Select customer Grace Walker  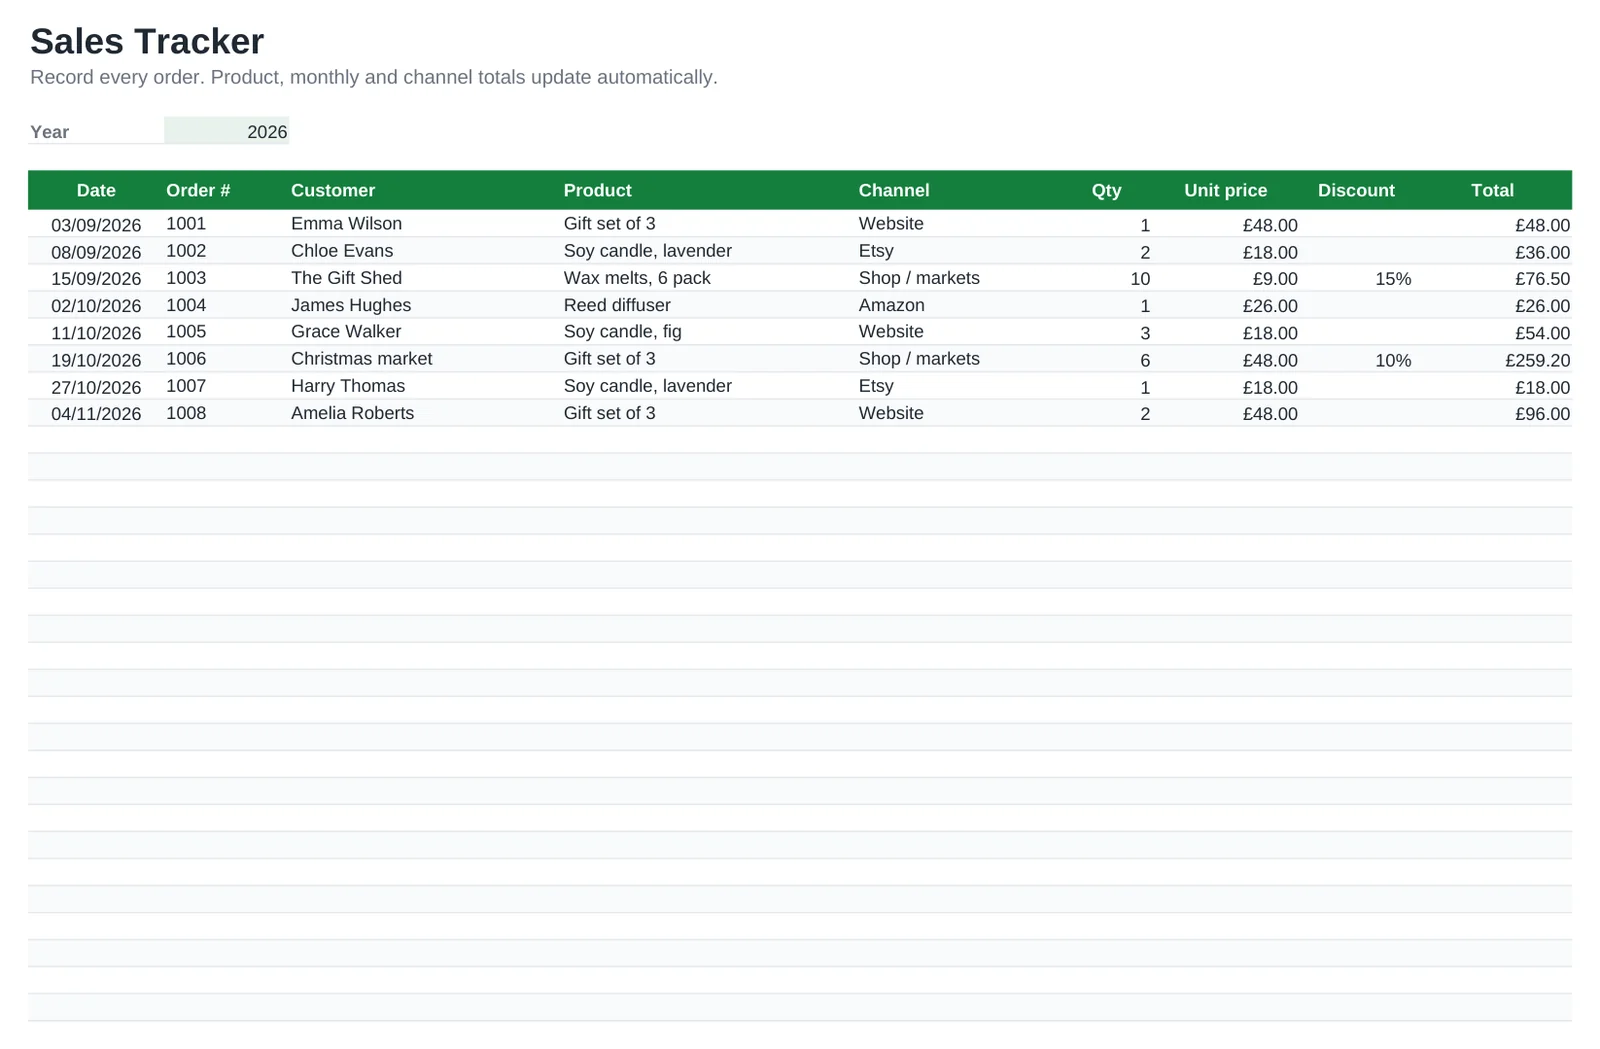346,332
